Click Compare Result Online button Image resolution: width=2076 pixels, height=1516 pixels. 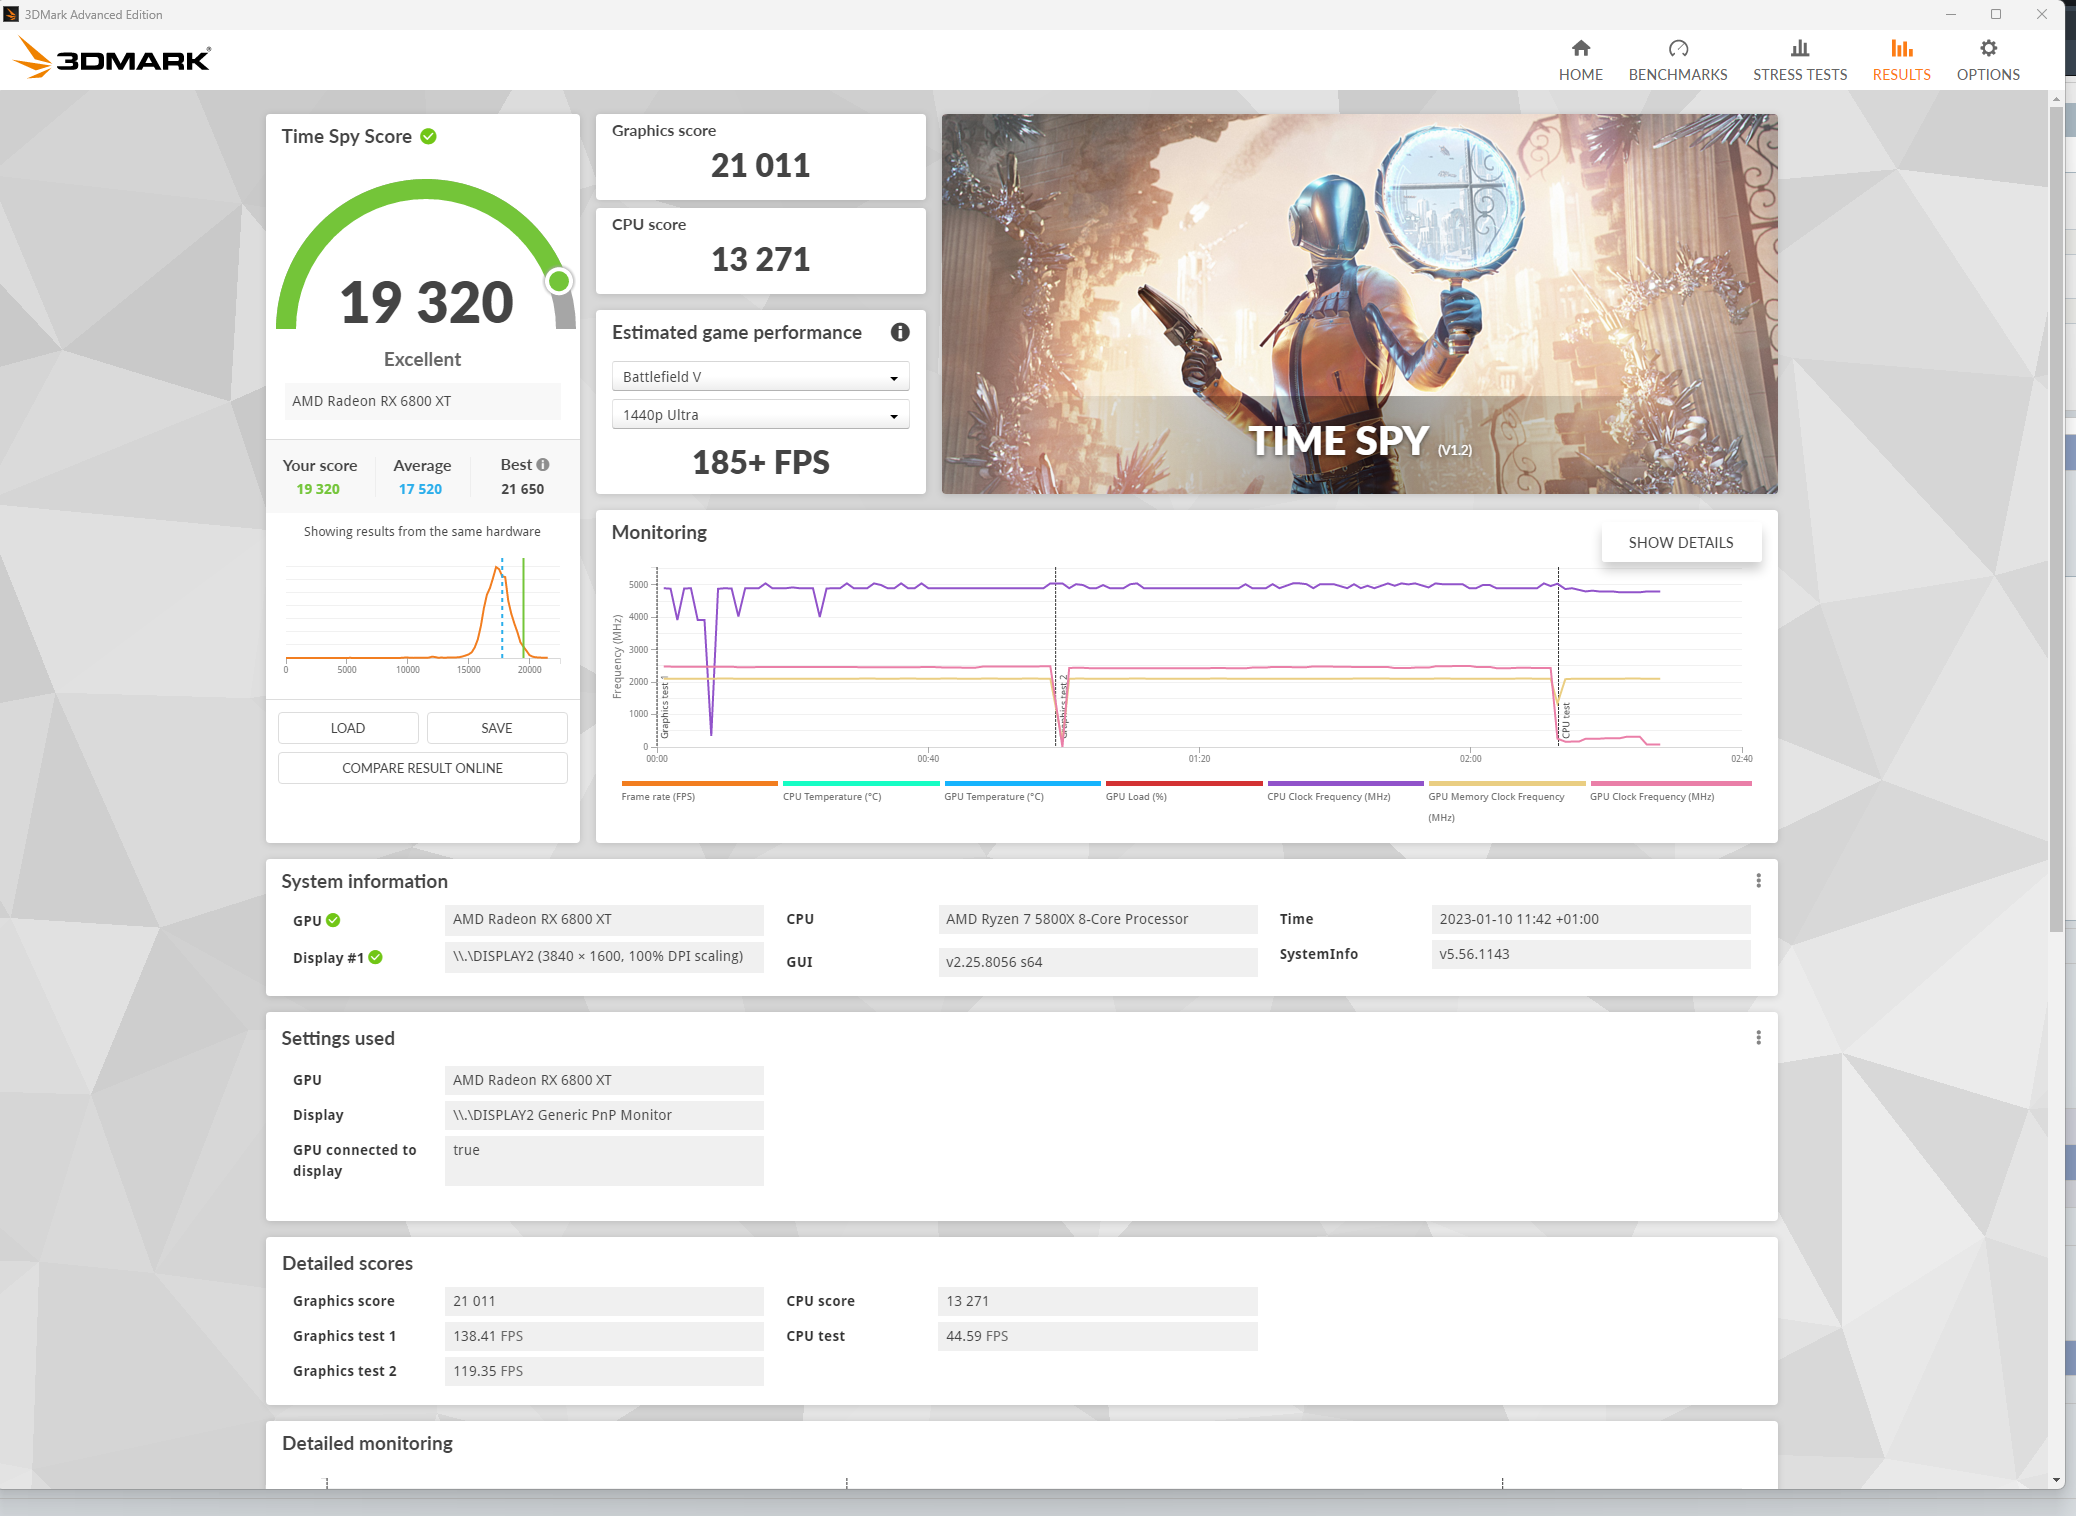422,768
